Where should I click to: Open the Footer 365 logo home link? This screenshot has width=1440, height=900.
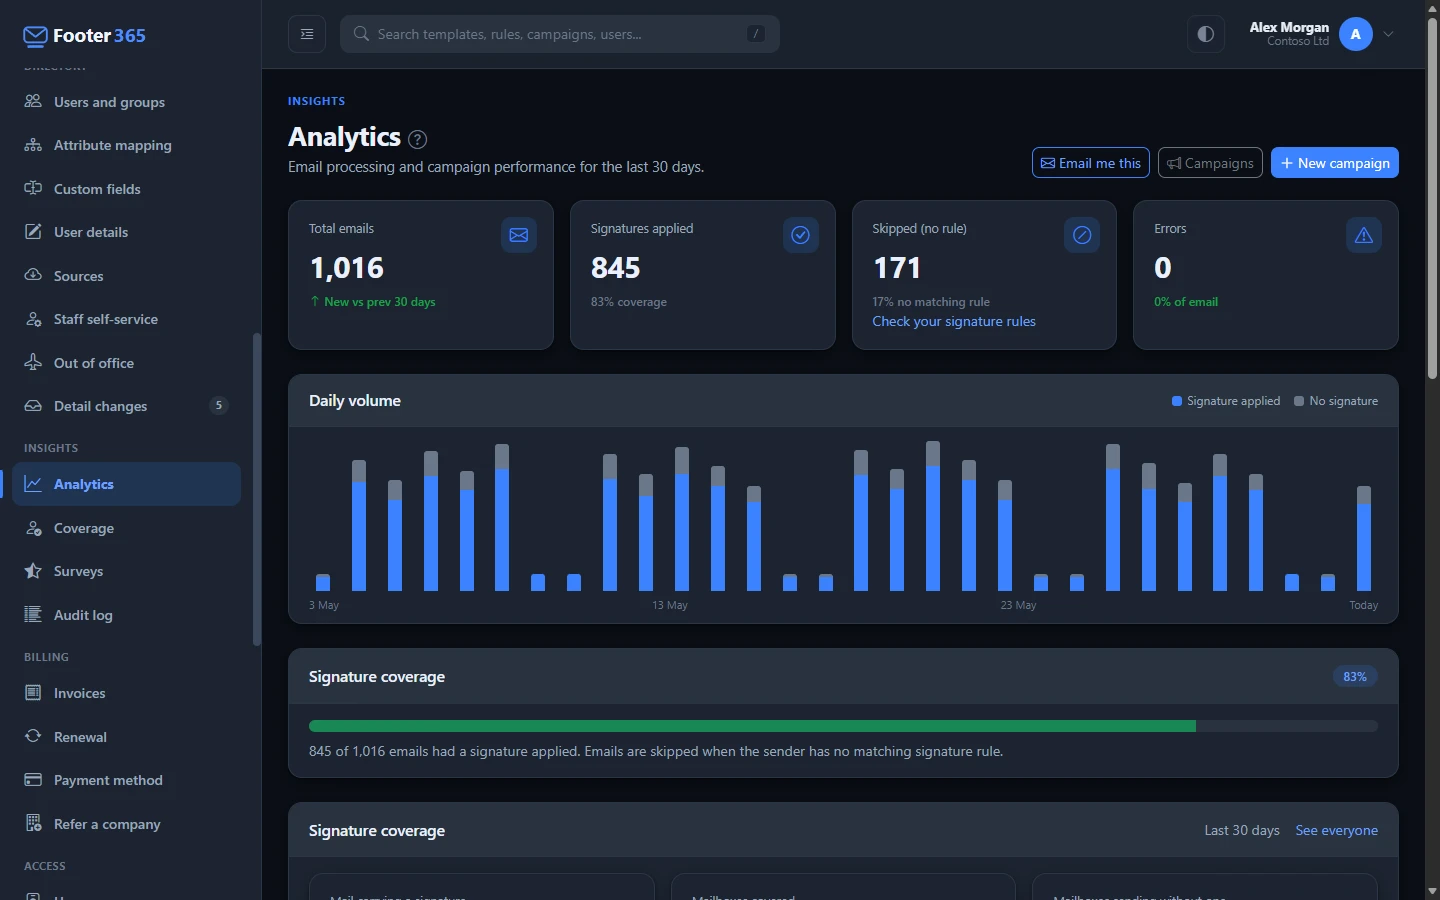click(84, 36)
